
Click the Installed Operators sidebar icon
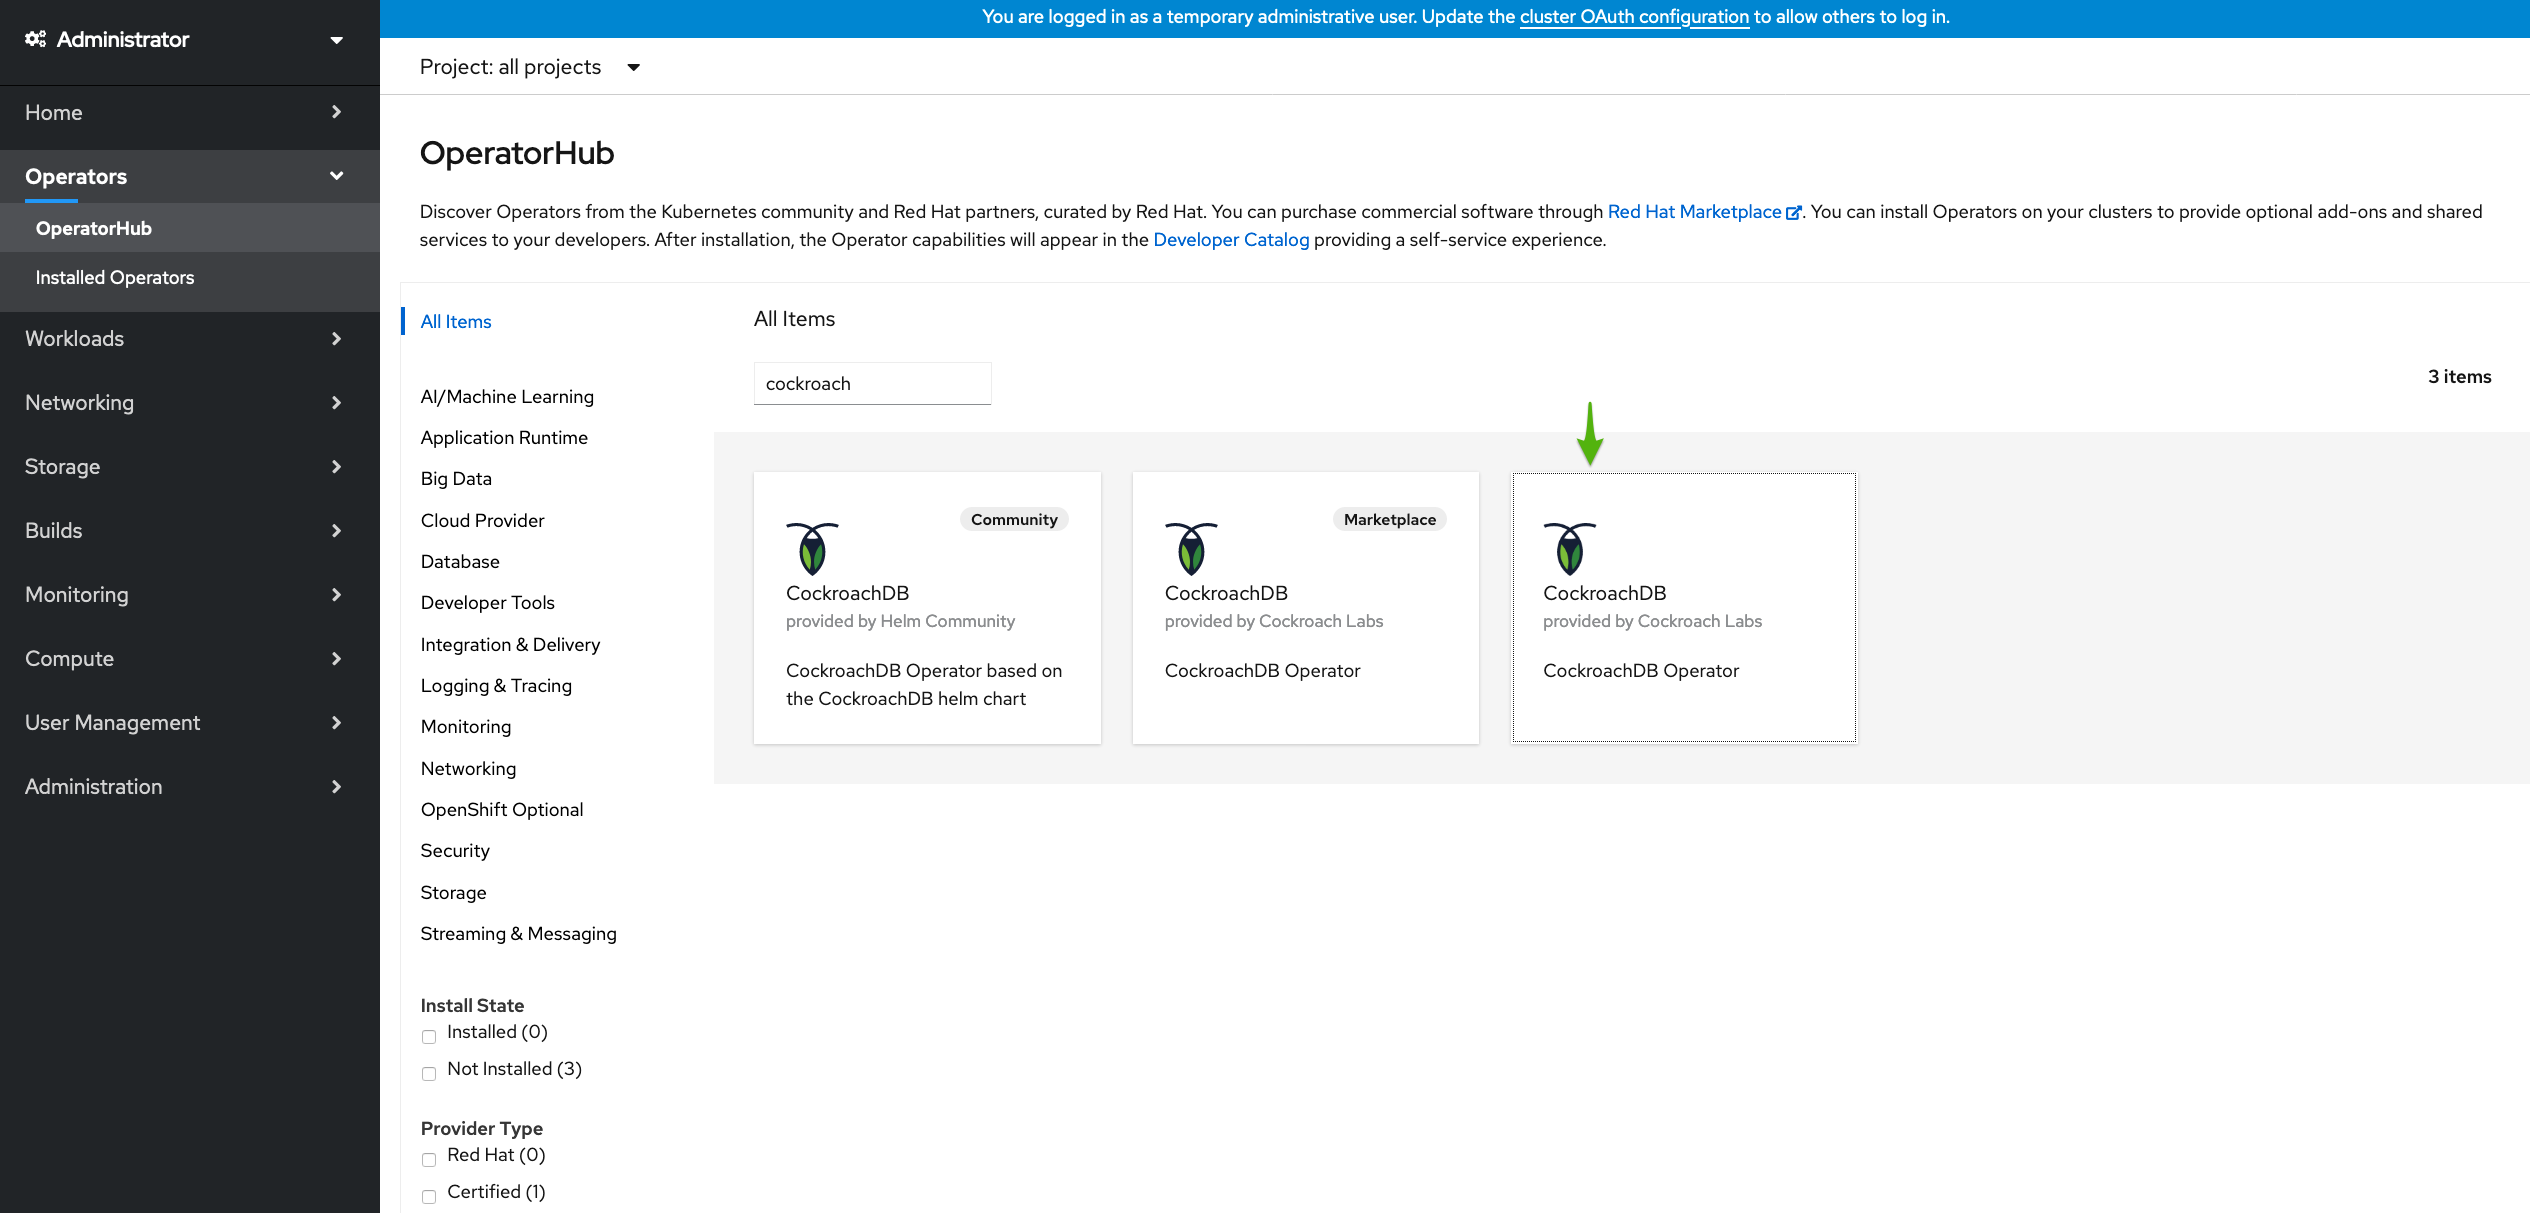coord(113,276)
